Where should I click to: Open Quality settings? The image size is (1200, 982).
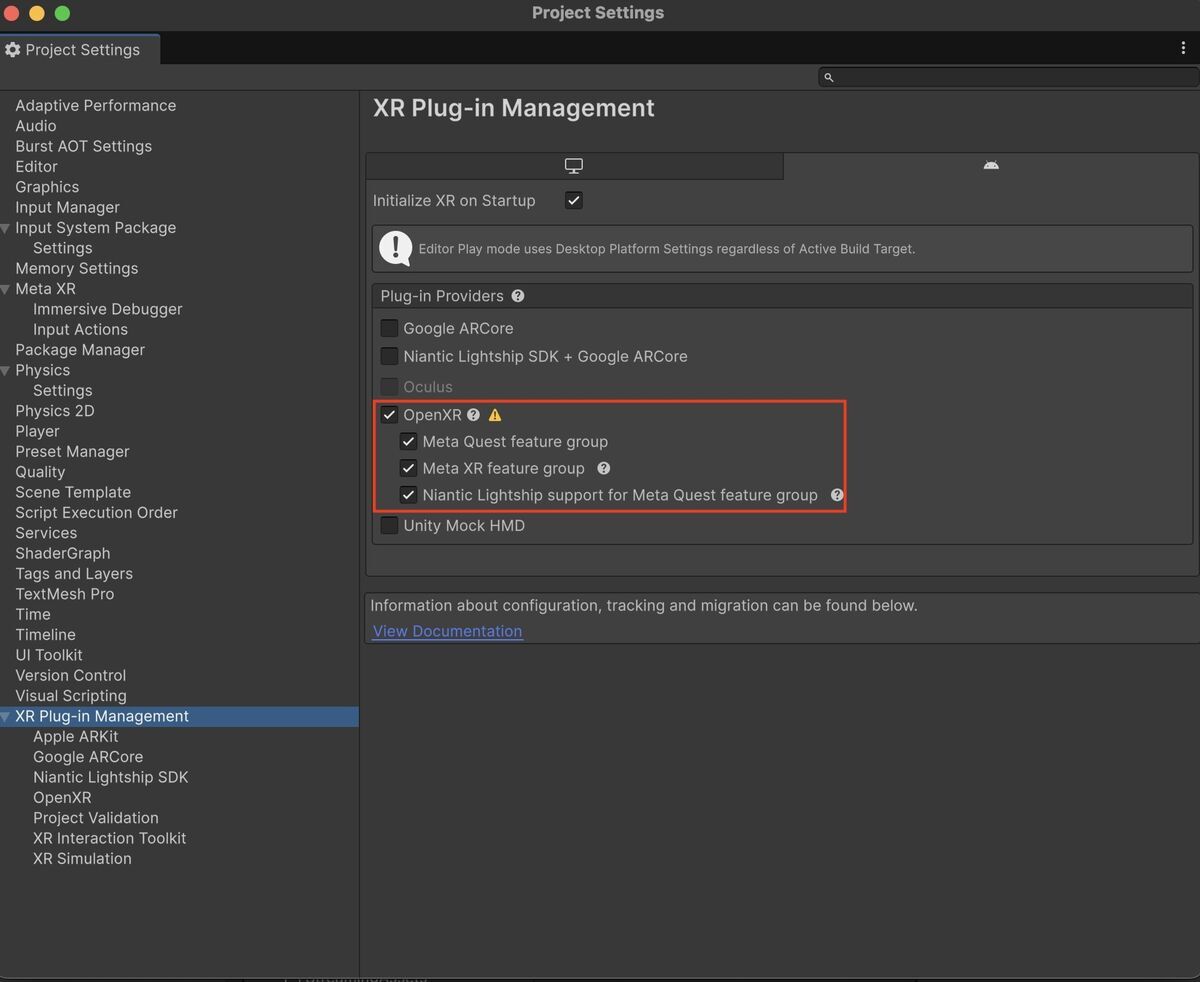pos(40,472)
